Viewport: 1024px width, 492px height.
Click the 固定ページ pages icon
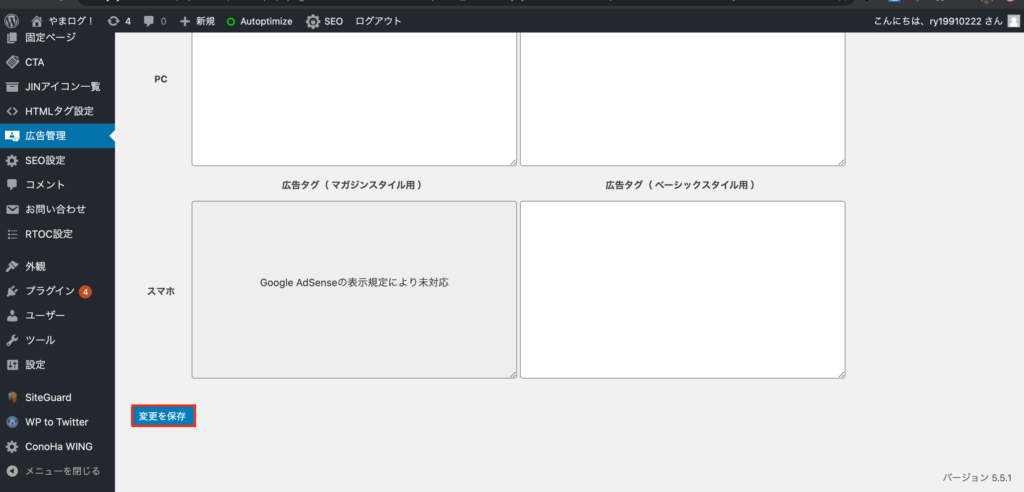tap(12, 37)
